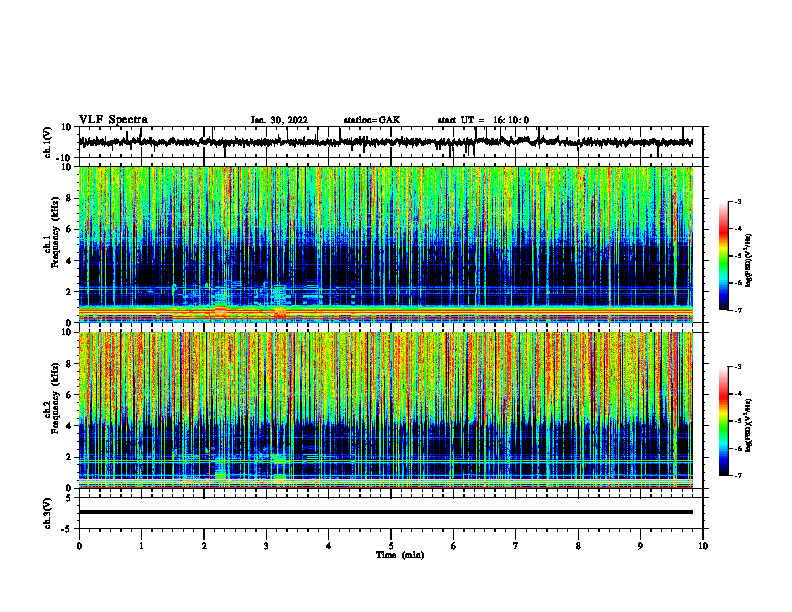Click the "Time (min)" x-axis label
Viewport: 792px width, 612px height.
coord(400,555)
